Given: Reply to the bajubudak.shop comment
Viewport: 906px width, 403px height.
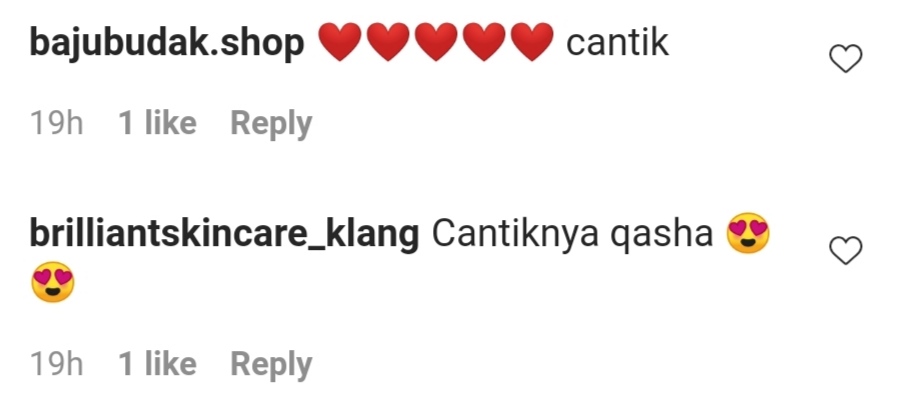Looking at the screenshot, I should [271, 124].
